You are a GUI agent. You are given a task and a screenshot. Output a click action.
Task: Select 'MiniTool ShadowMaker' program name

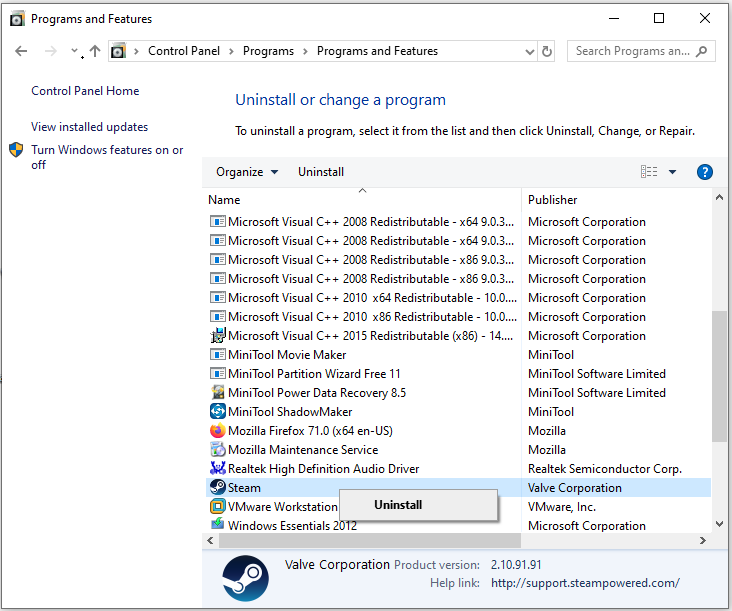pyautogui.click(x=290, y=412)
